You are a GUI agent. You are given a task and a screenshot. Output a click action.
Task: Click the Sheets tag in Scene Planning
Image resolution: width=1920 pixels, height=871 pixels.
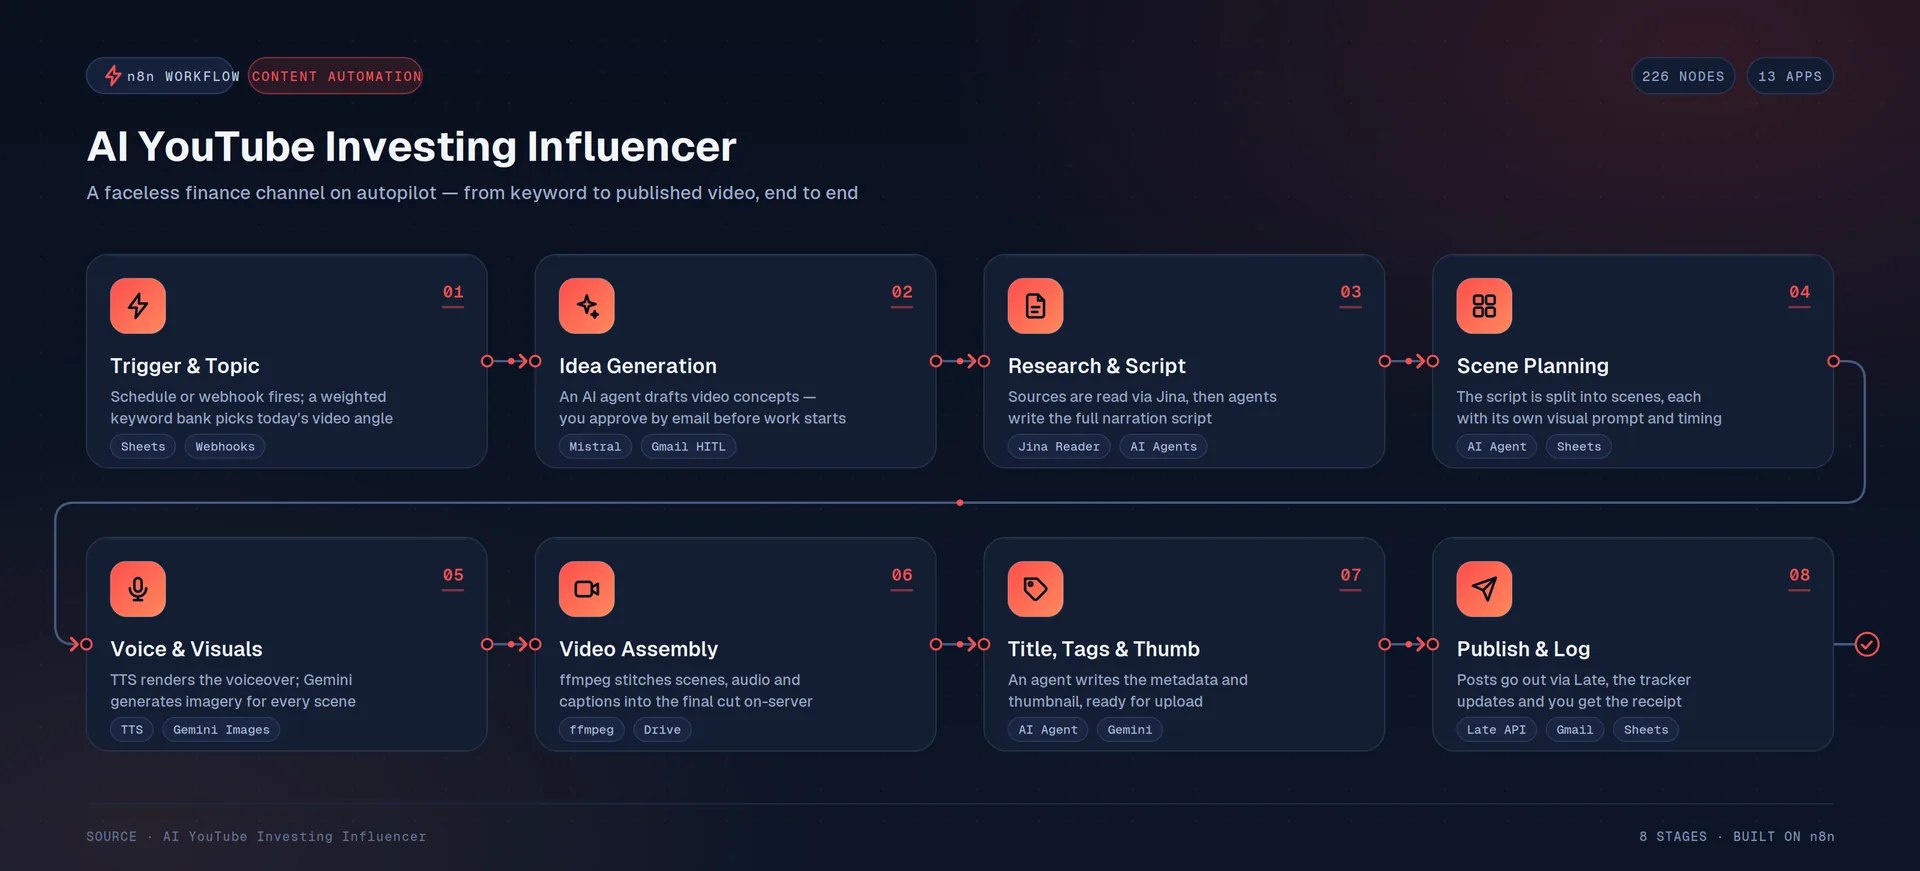click(1579, 447)
